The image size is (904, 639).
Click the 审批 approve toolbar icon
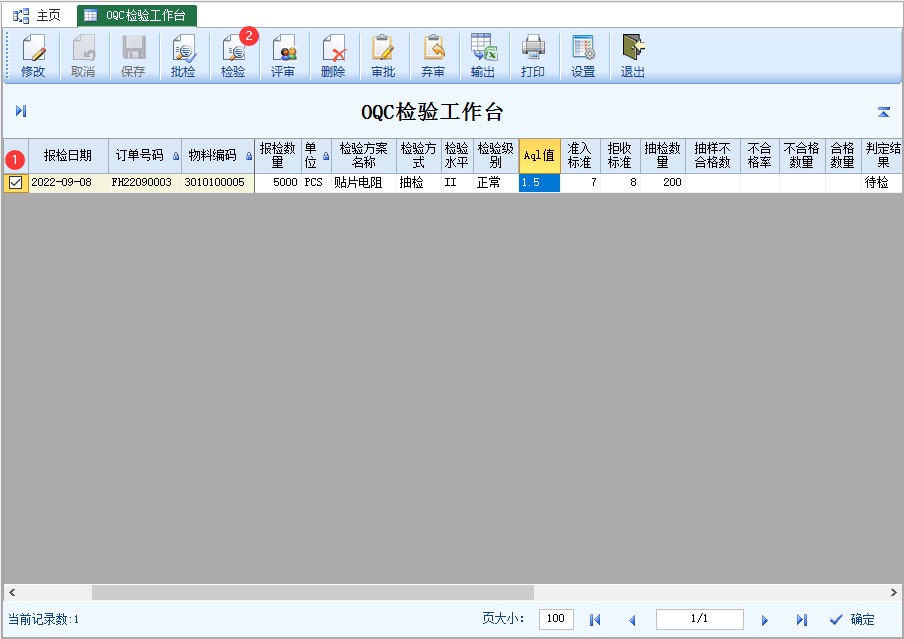[x=383, y=56]
